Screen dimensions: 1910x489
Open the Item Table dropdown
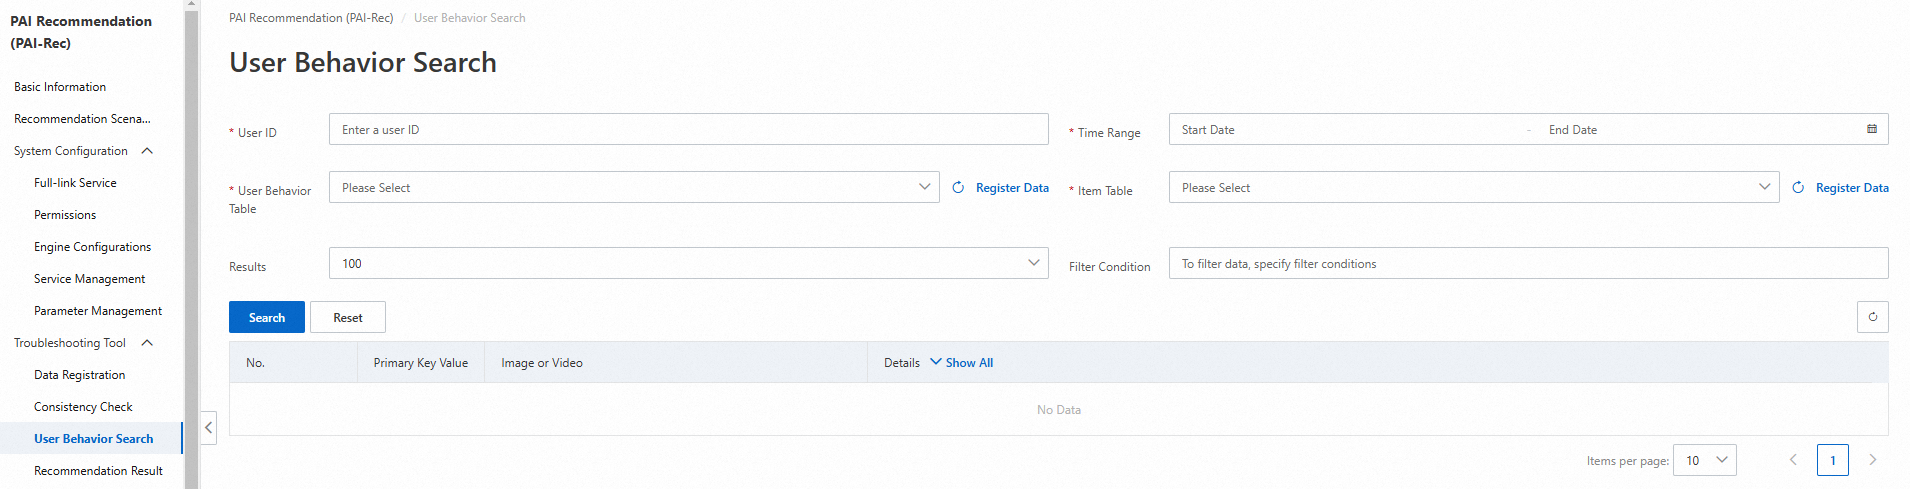coord(1473,188)
